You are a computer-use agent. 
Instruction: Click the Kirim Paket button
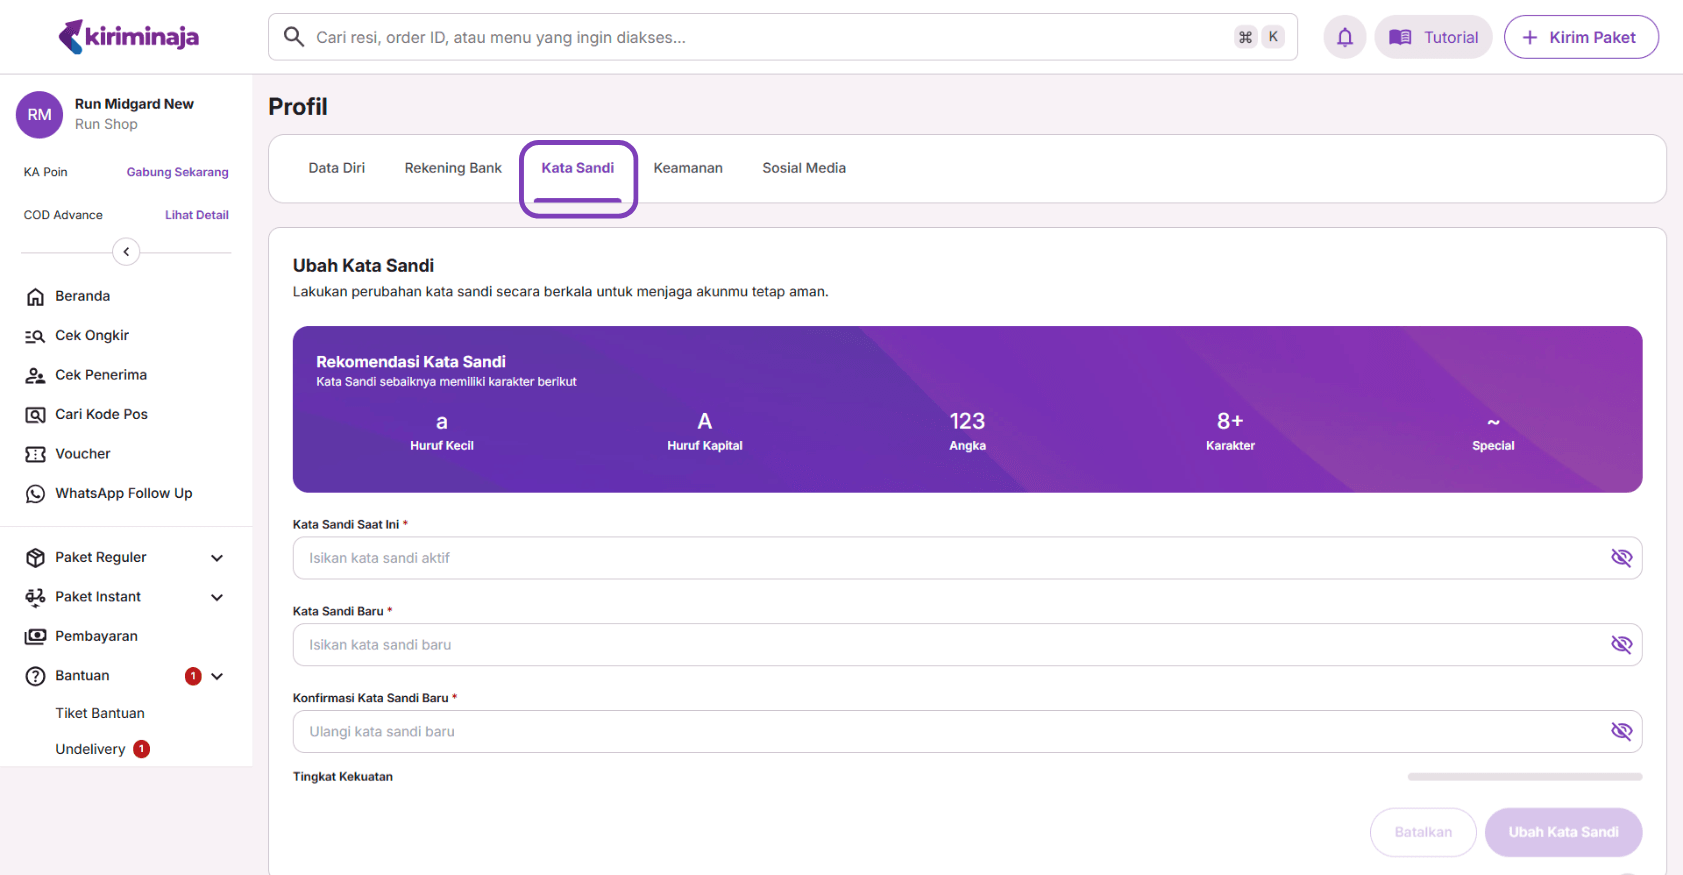[x=1580, y=37]
